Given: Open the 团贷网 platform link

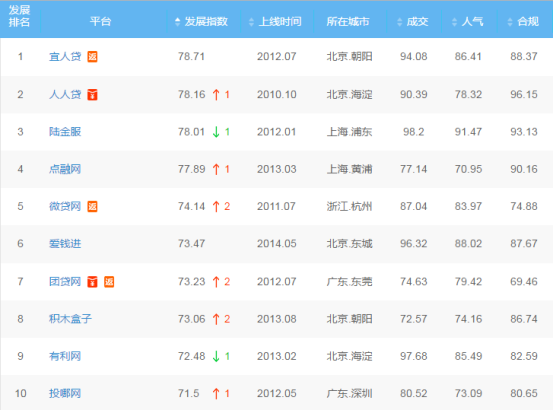Looking at the screenshot, I should tap(65, 282).
